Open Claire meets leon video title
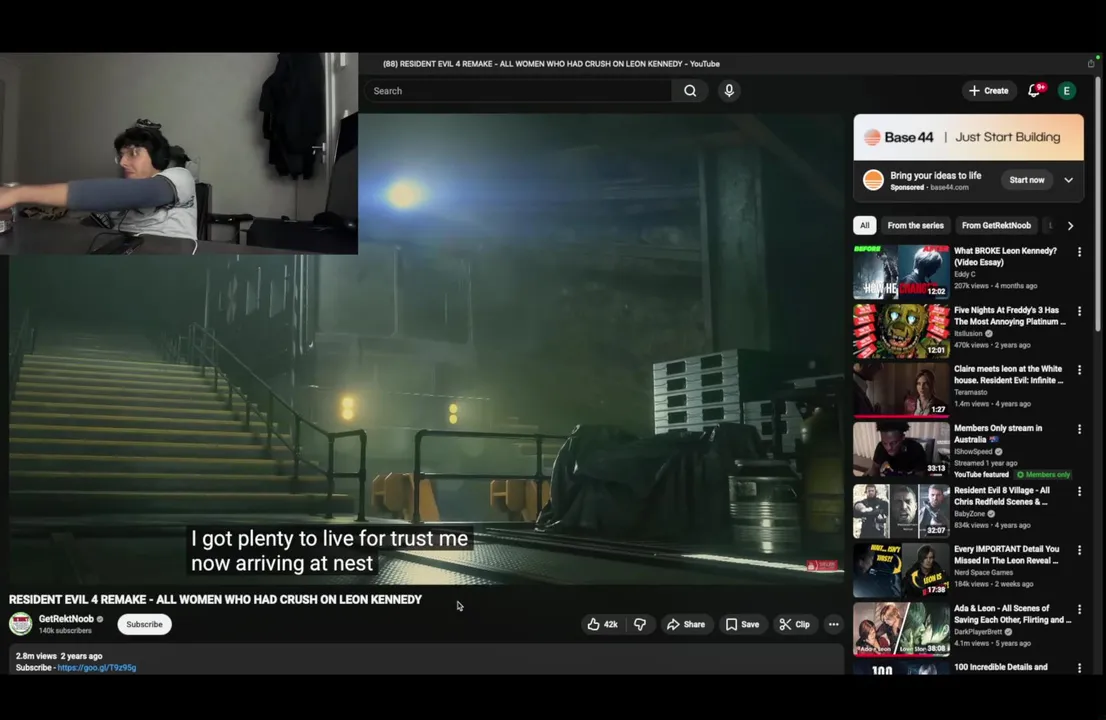Screen dimensions: 1106x720 coord(1009,374)
